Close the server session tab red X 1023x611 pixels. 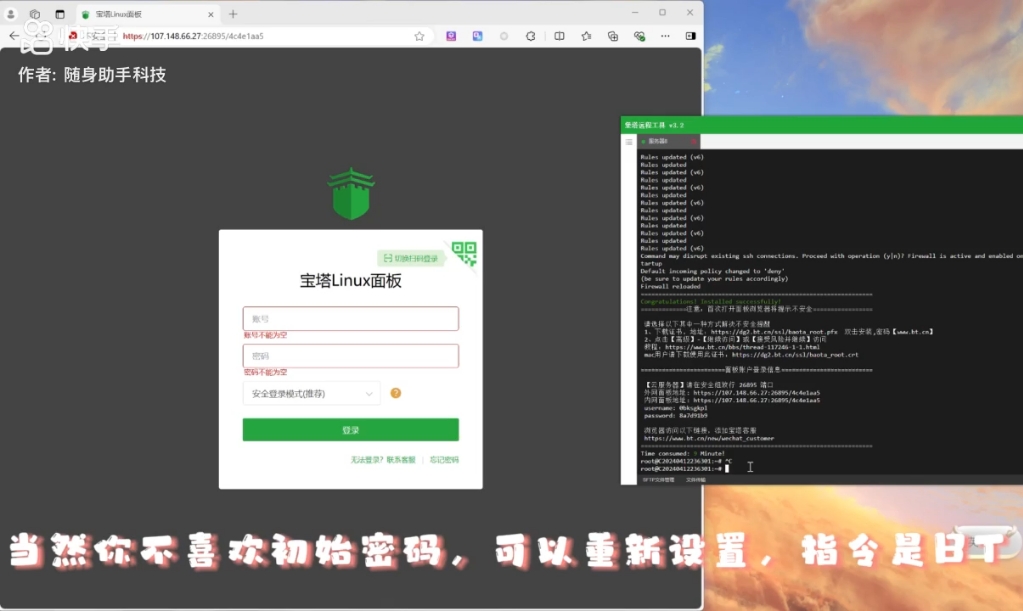[x=694, y=142]
